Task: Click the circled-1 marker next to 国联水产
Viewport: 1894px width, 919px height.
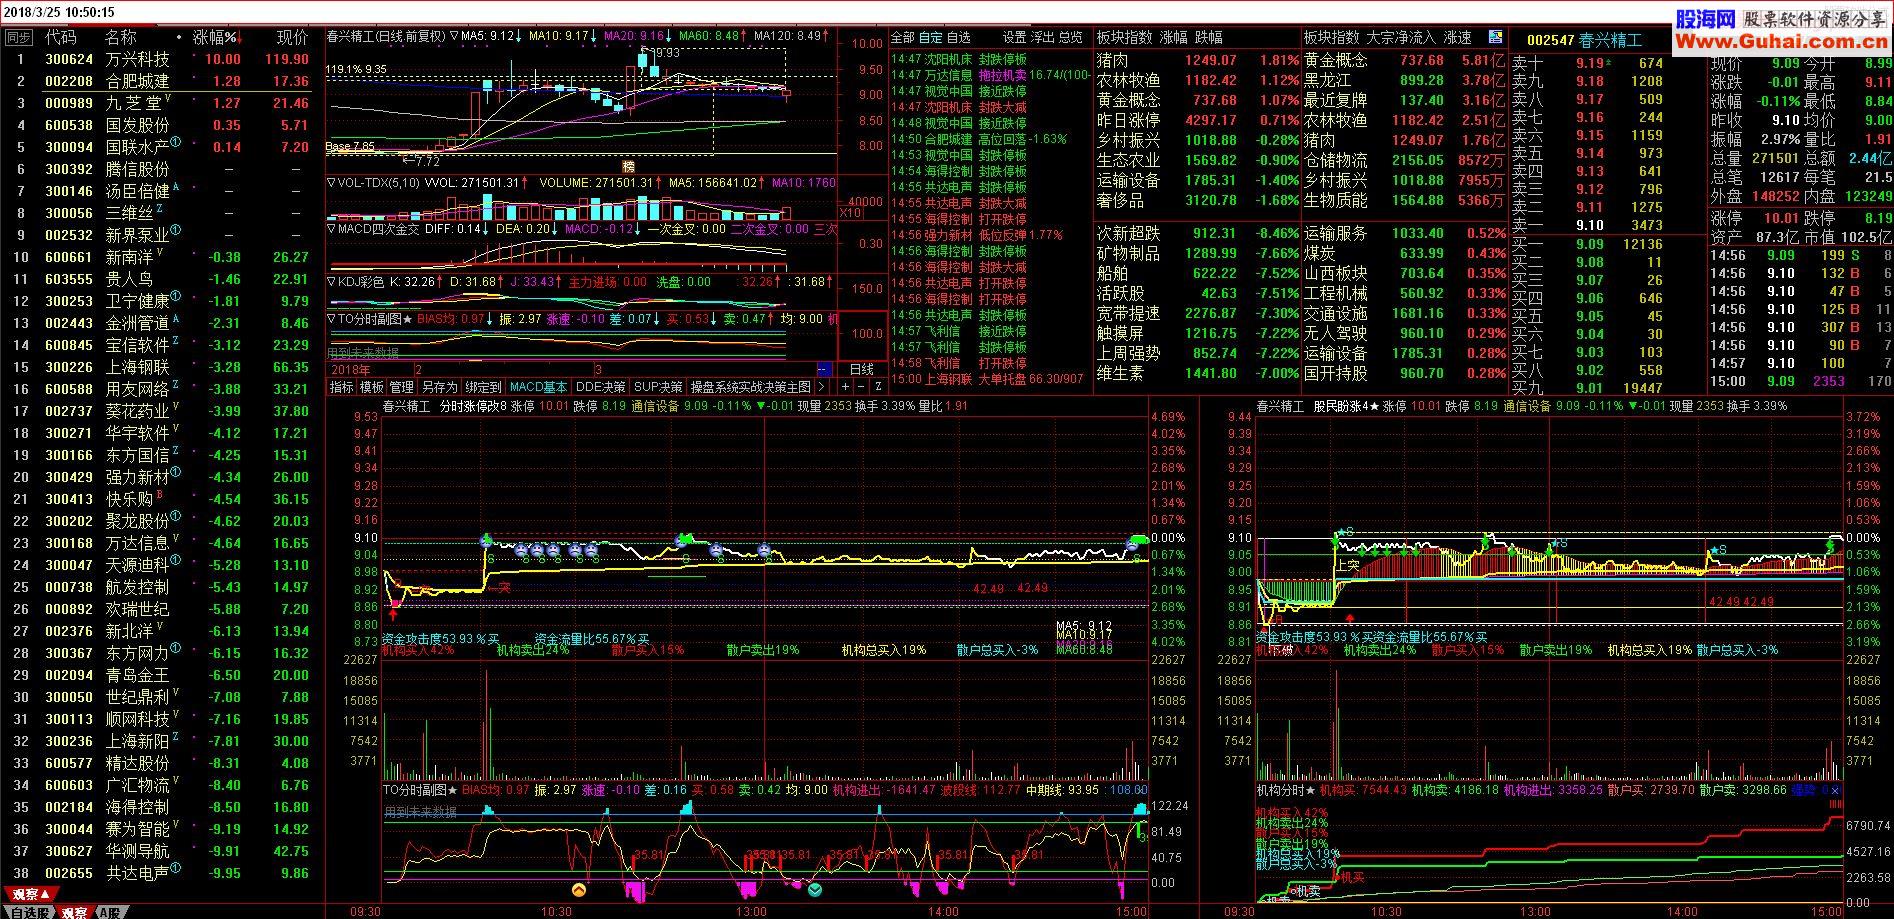Action: tap(176, 143)
